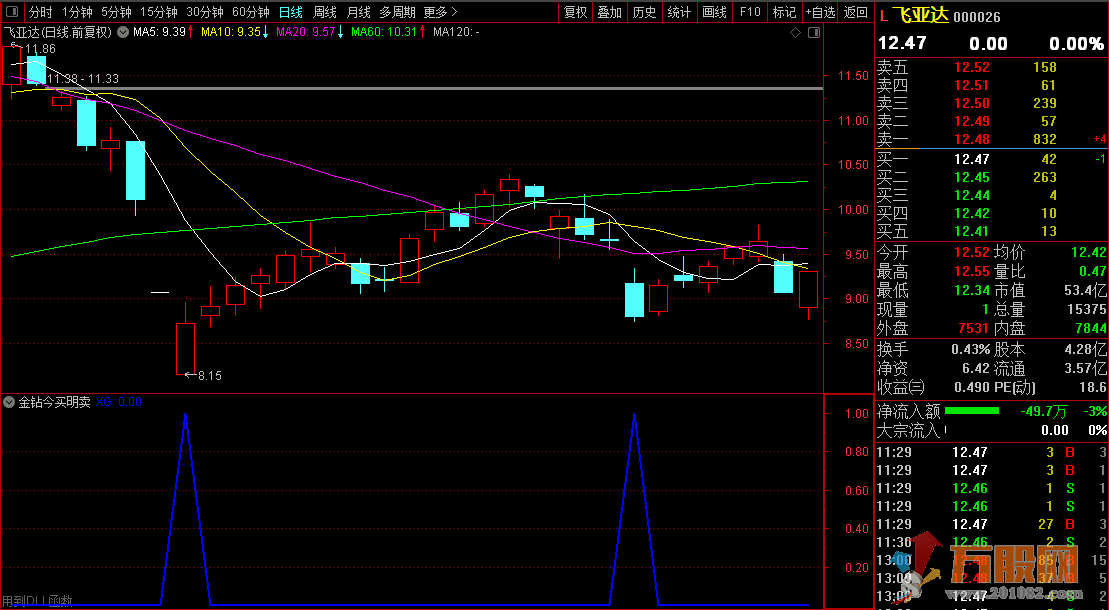Click the 11.86 high price marker
This screenshot has width=1109, height=610.
tap(40, 49)
